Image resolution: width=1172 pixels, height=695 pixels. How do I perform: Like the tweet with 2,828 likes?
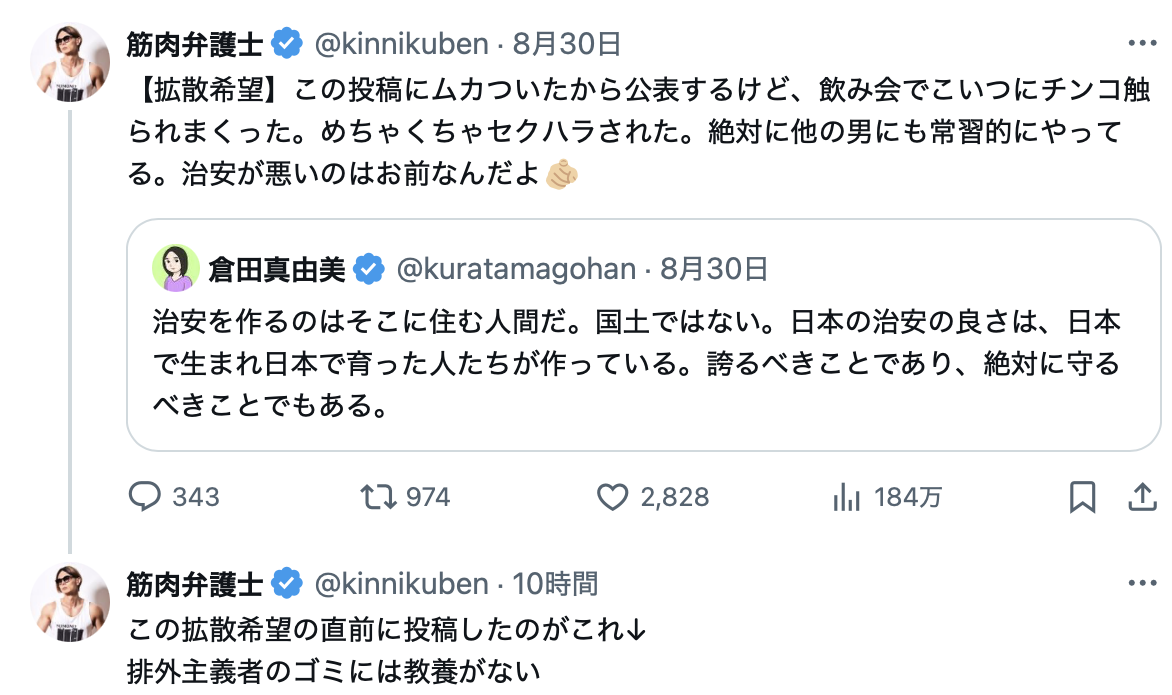pyautogui.click(x=611, y=497)
